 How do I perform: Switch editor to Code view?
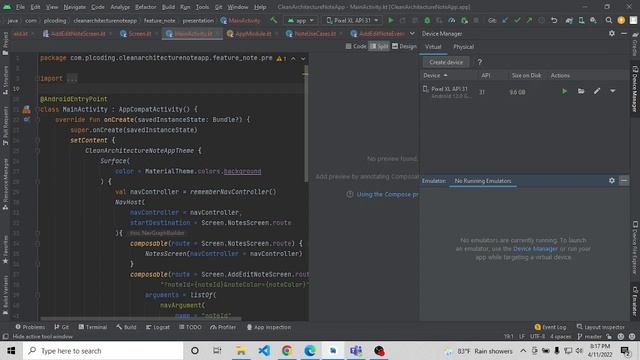356,47
